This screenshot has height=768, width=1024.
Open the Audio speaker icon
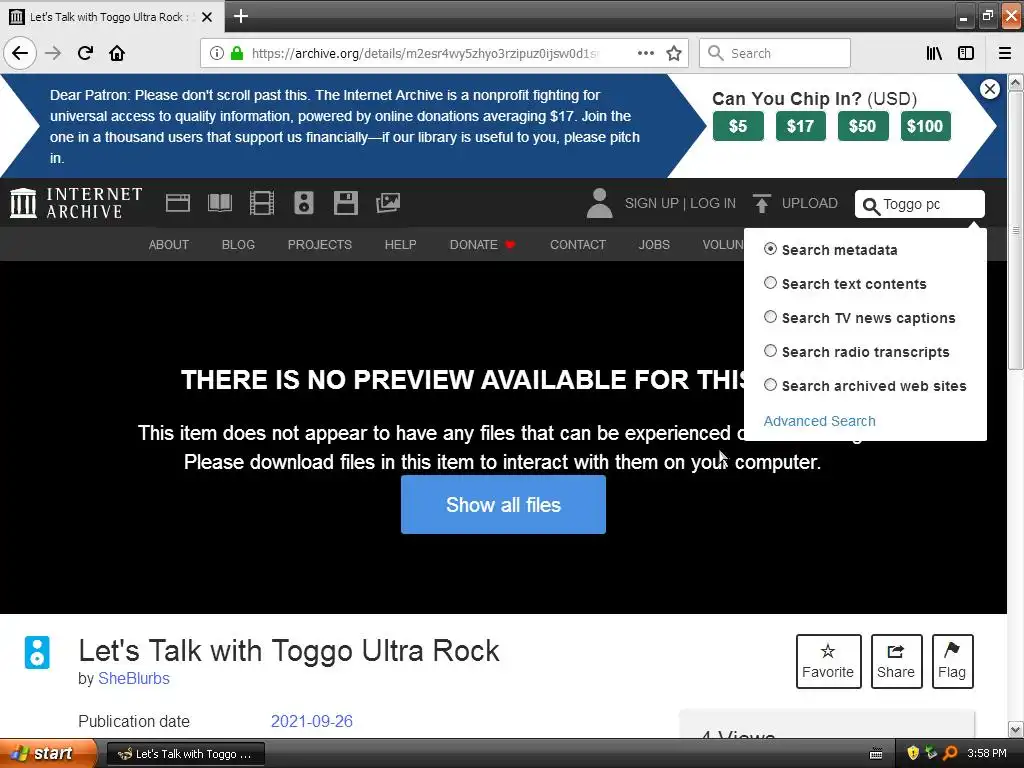(304, 203)
